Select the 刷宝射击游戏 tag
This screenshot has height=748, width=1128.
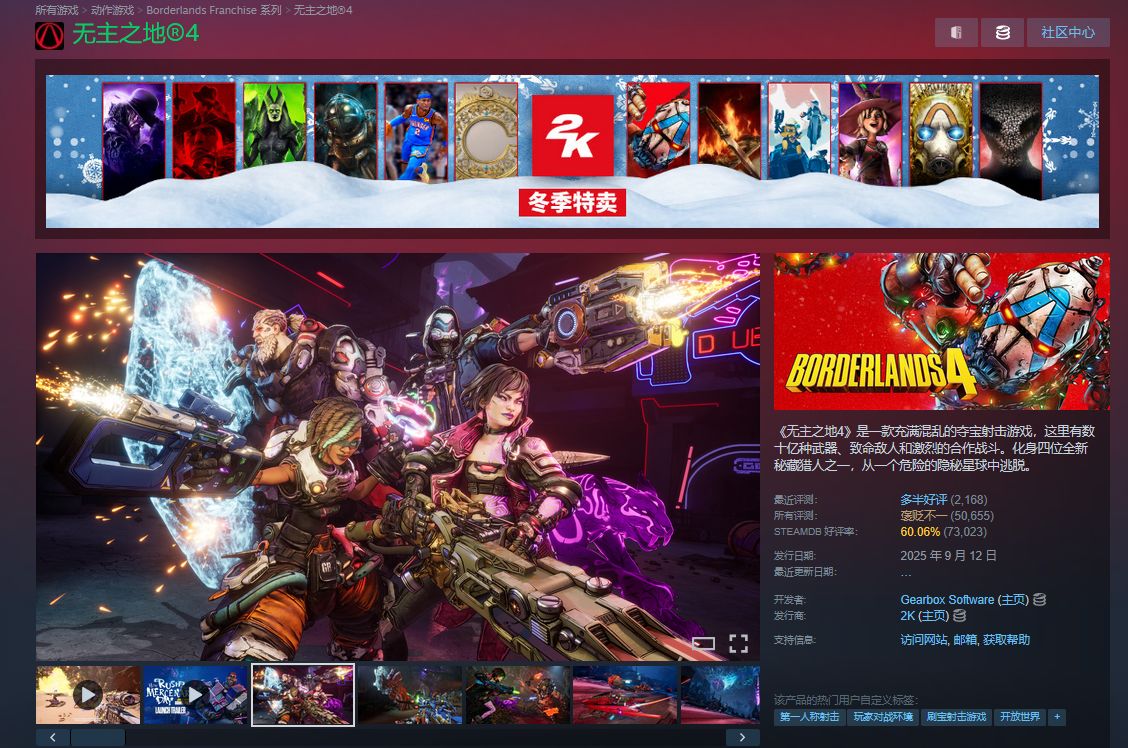click(956, 717)
